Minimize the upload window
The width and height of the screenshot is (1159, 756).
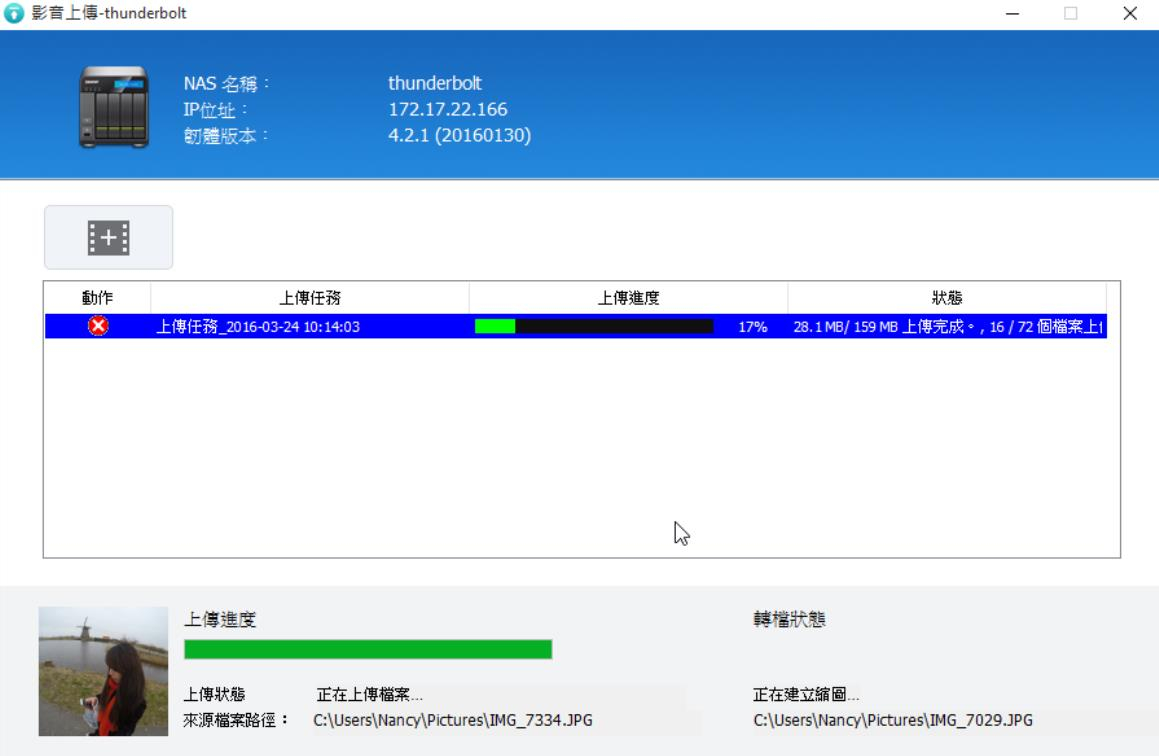coord(1013,14)
